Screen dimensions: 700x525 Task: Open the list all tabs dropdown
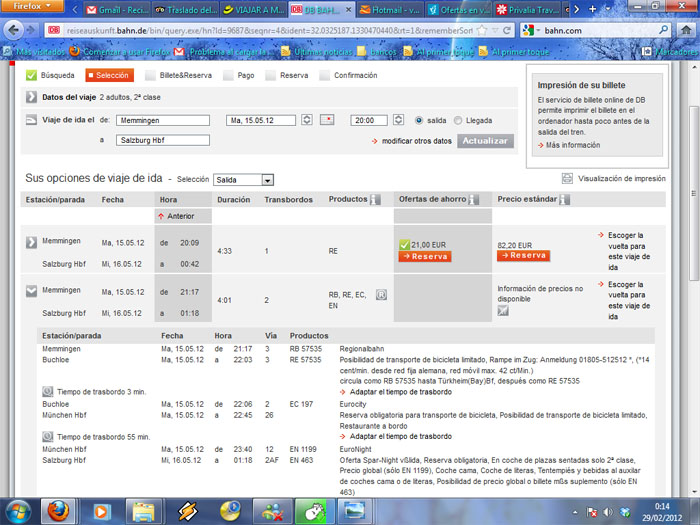point(608,9)
